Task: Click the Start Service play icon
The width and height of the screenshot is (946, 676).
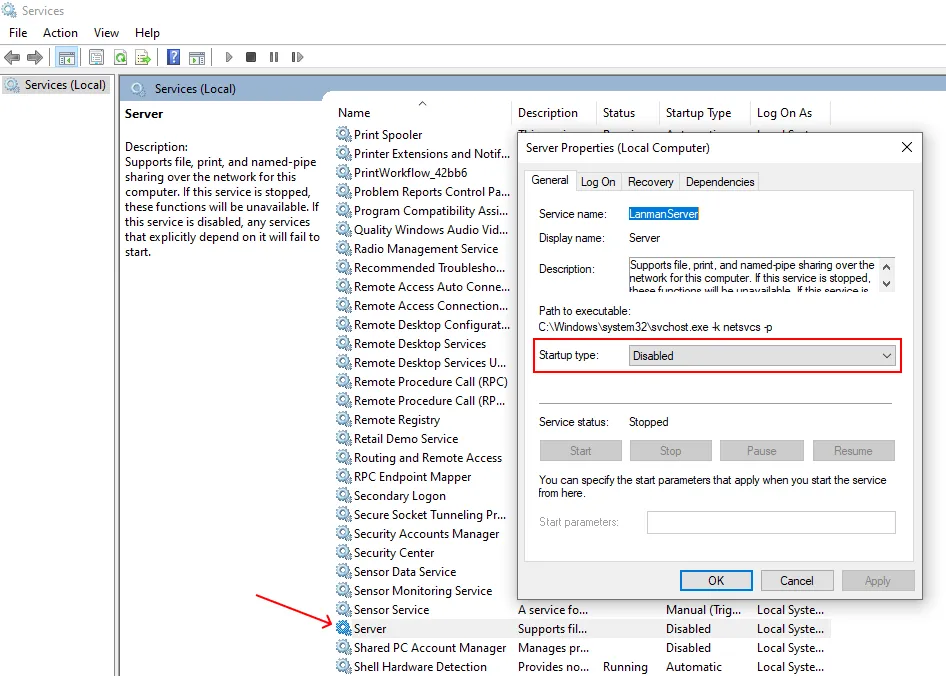Action: 229,57
